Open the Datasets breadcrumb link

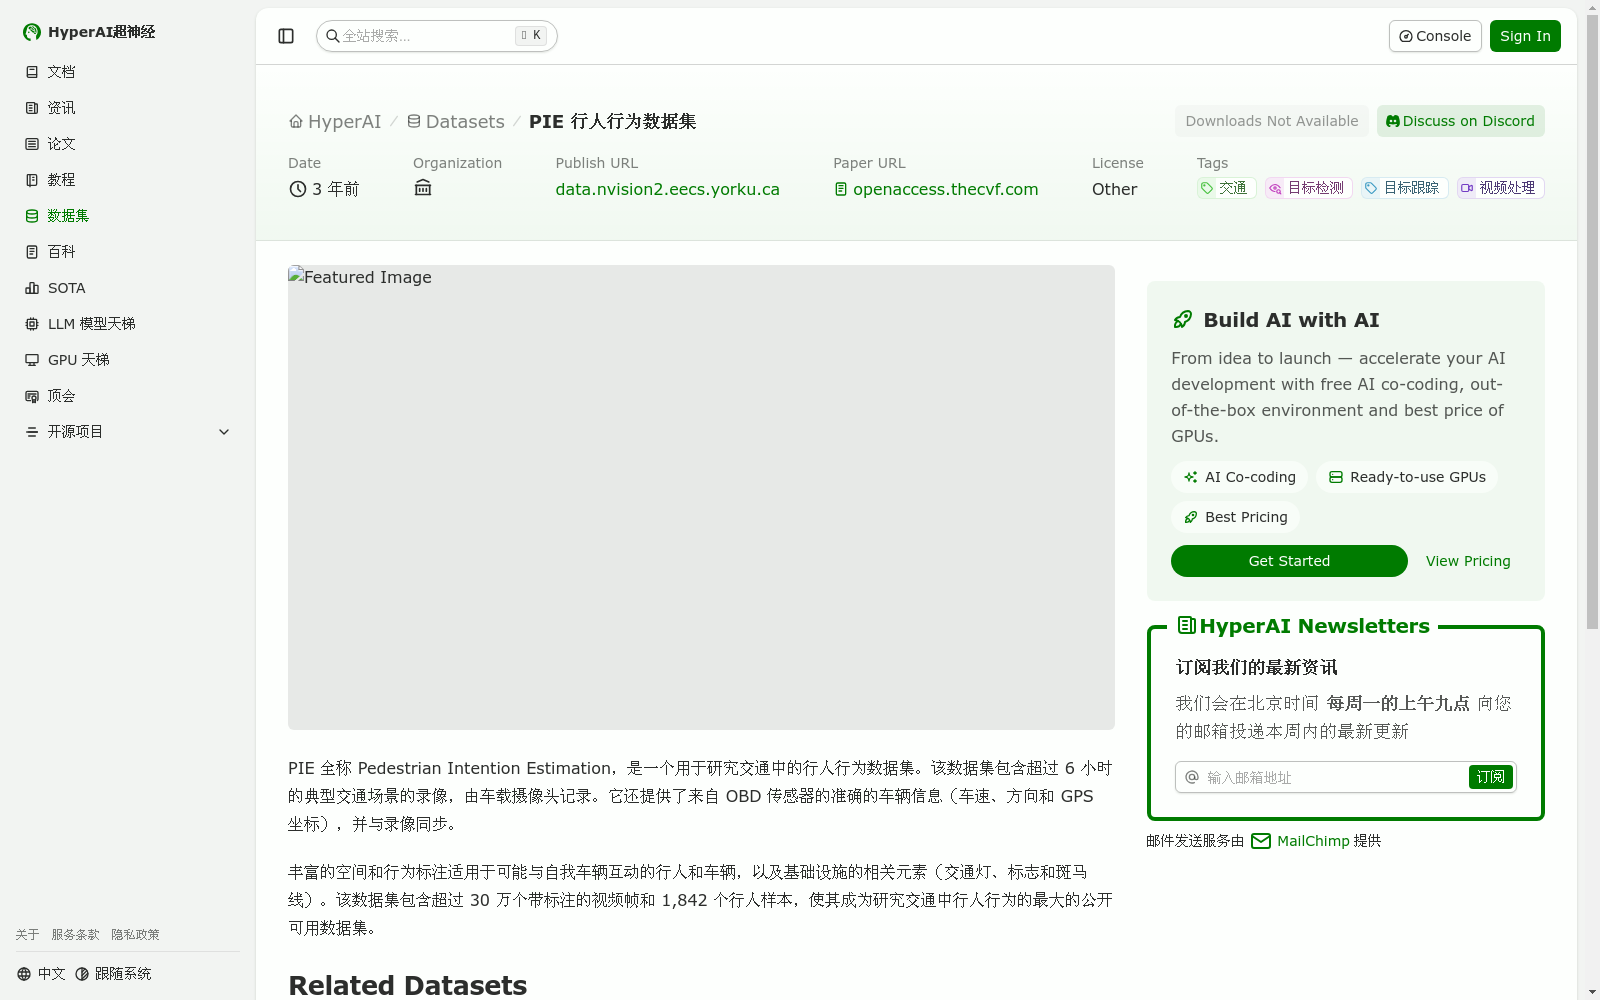tap(455, 121)
